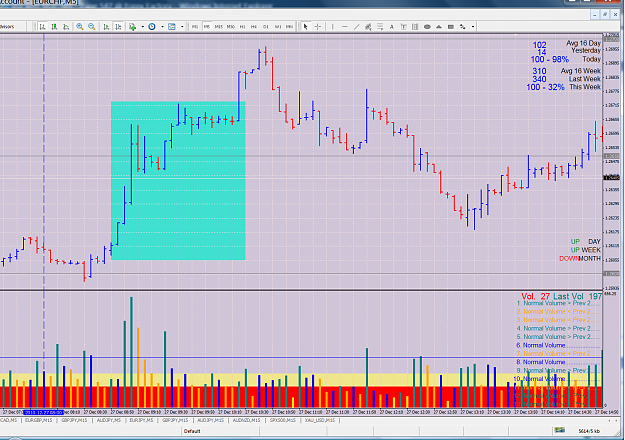Click the Last Week label
Screen dimensions: 625x440
585,79
